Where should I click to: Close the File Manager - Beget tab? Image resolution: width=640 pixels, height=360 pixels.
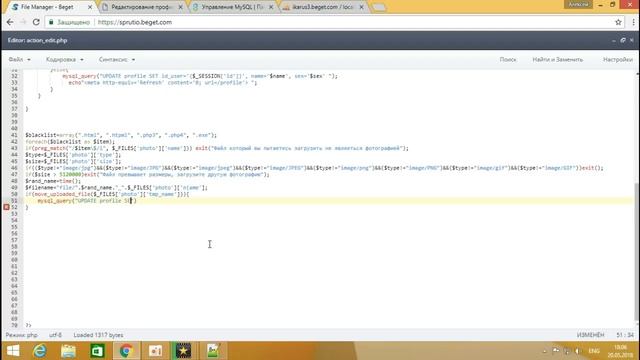(x=90, y=7)
